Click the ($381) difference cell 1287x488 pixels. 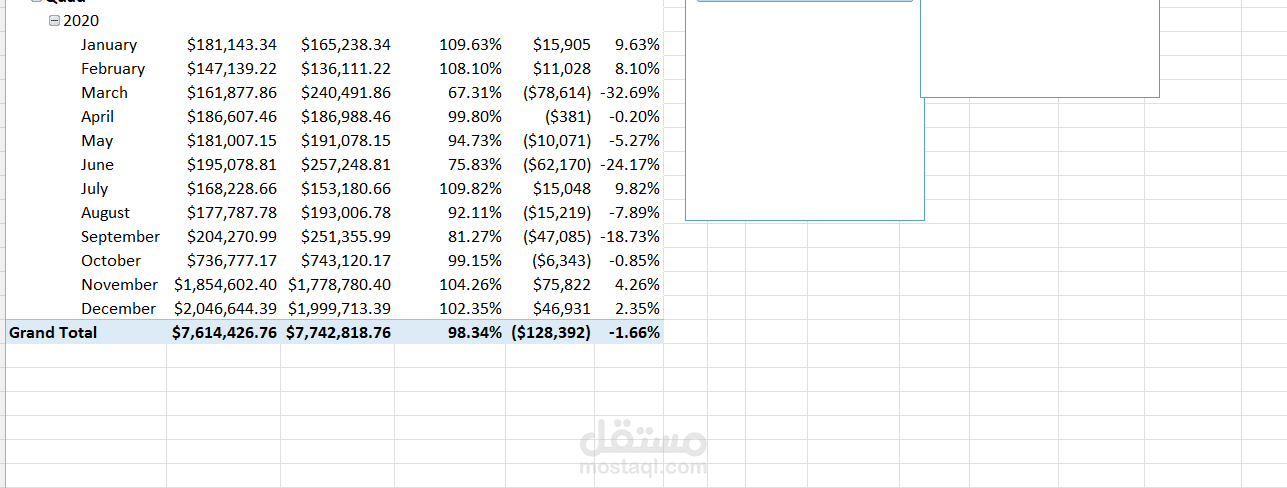(568, 117)
